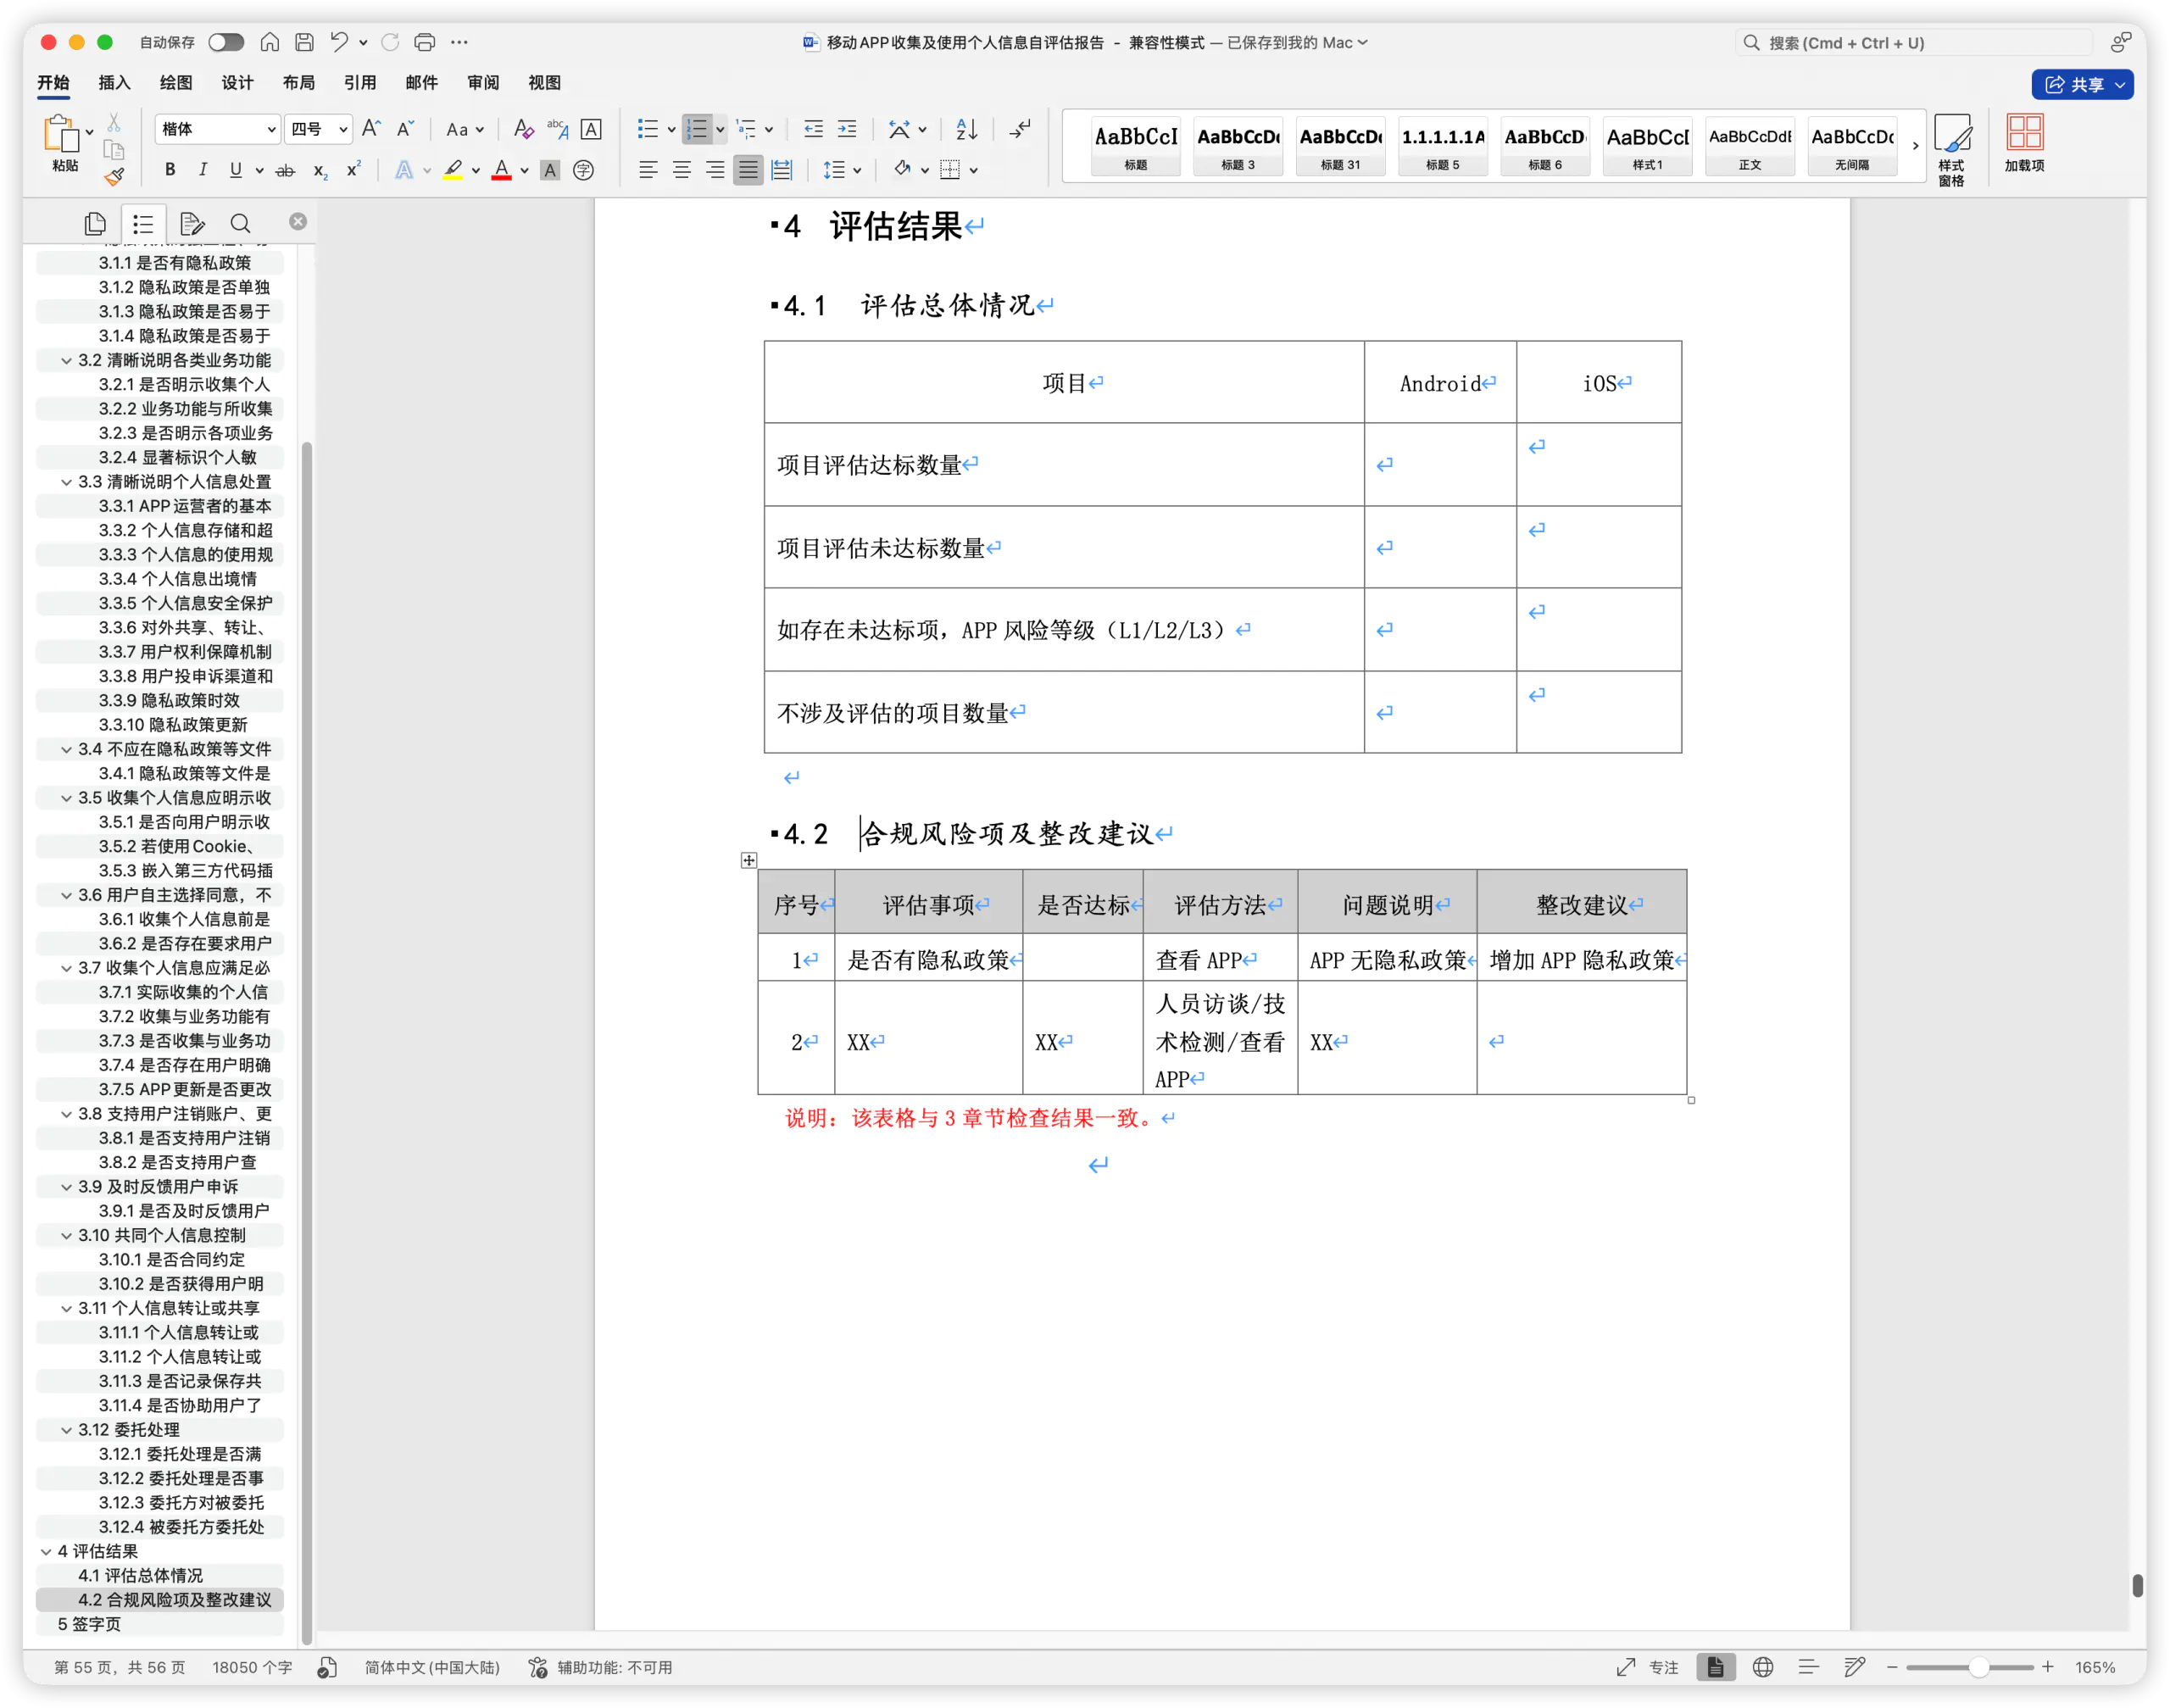Toggle the AutoSave switch
The image size is (2170, 1708).
[x=226, y=42]
